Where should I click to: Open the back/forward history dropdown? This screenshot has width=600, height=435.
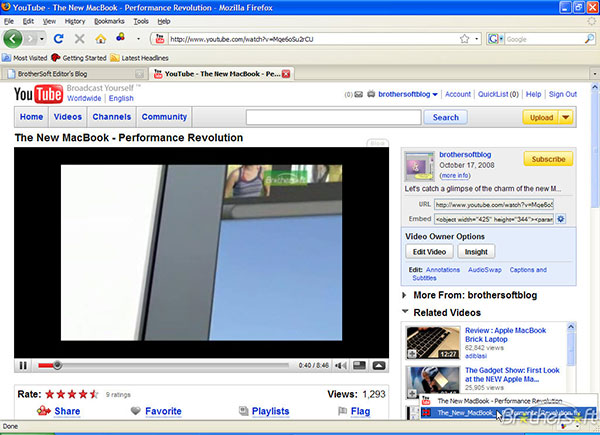[42, 39]
